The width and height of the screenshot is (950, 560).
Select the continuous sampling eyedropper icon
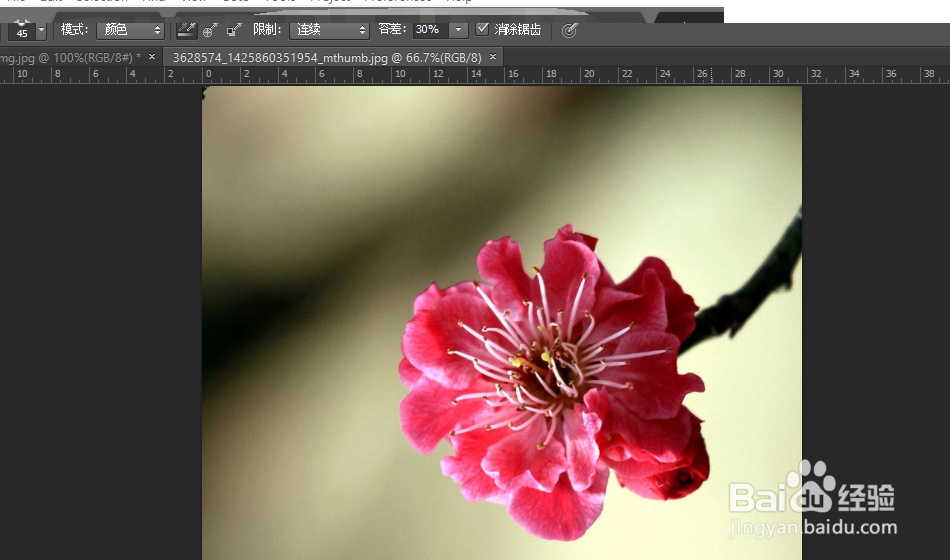(187, 30)
